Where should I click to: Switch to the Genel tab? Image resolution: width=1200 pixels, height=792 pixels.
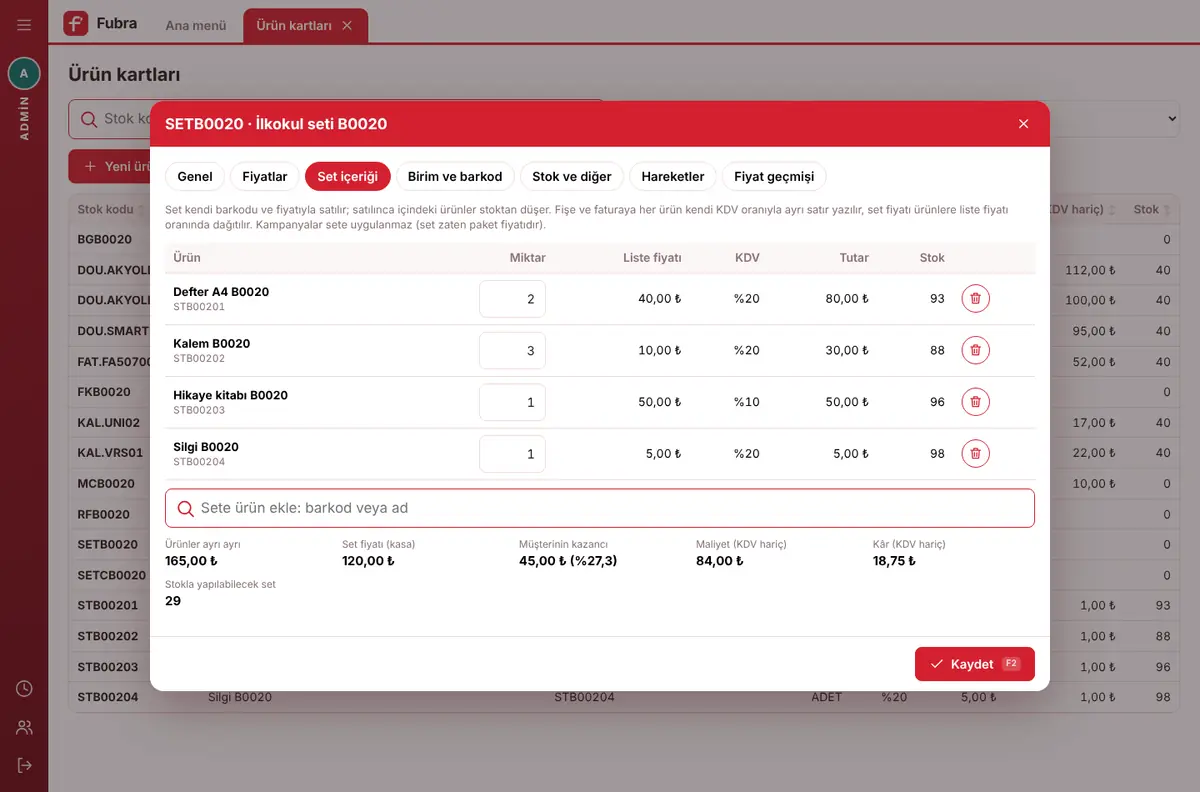195,176
